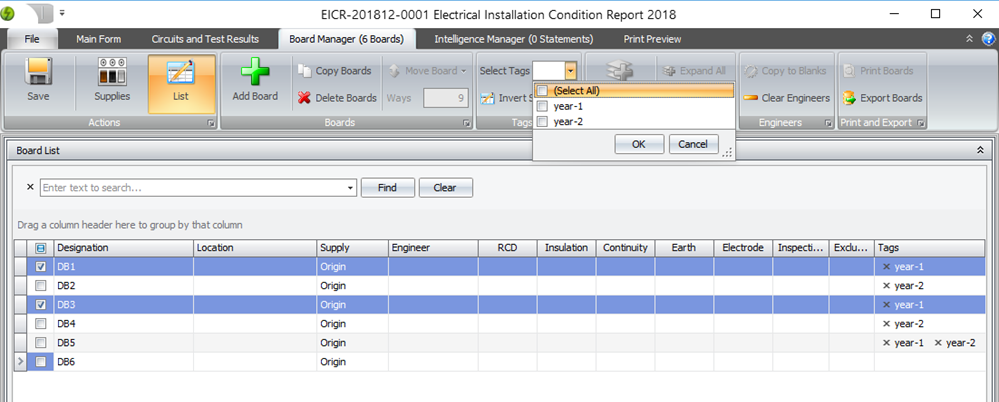Viewport: 999px width, 402px height.
Task: Switch to Circuits and Test Results tab
Action: [x=205, y=39]
